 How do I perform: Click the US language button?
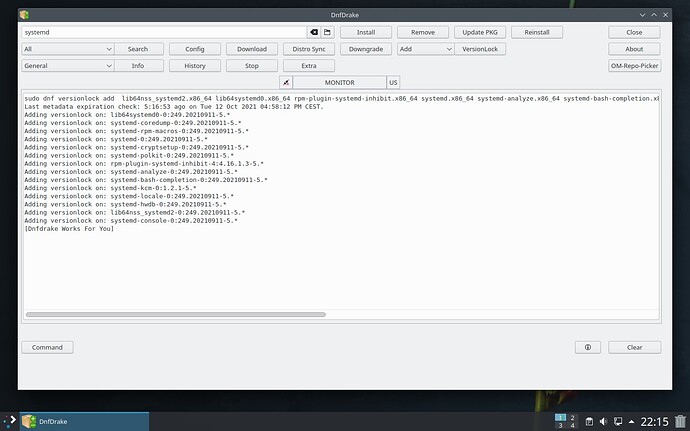[x=393, y=82]
